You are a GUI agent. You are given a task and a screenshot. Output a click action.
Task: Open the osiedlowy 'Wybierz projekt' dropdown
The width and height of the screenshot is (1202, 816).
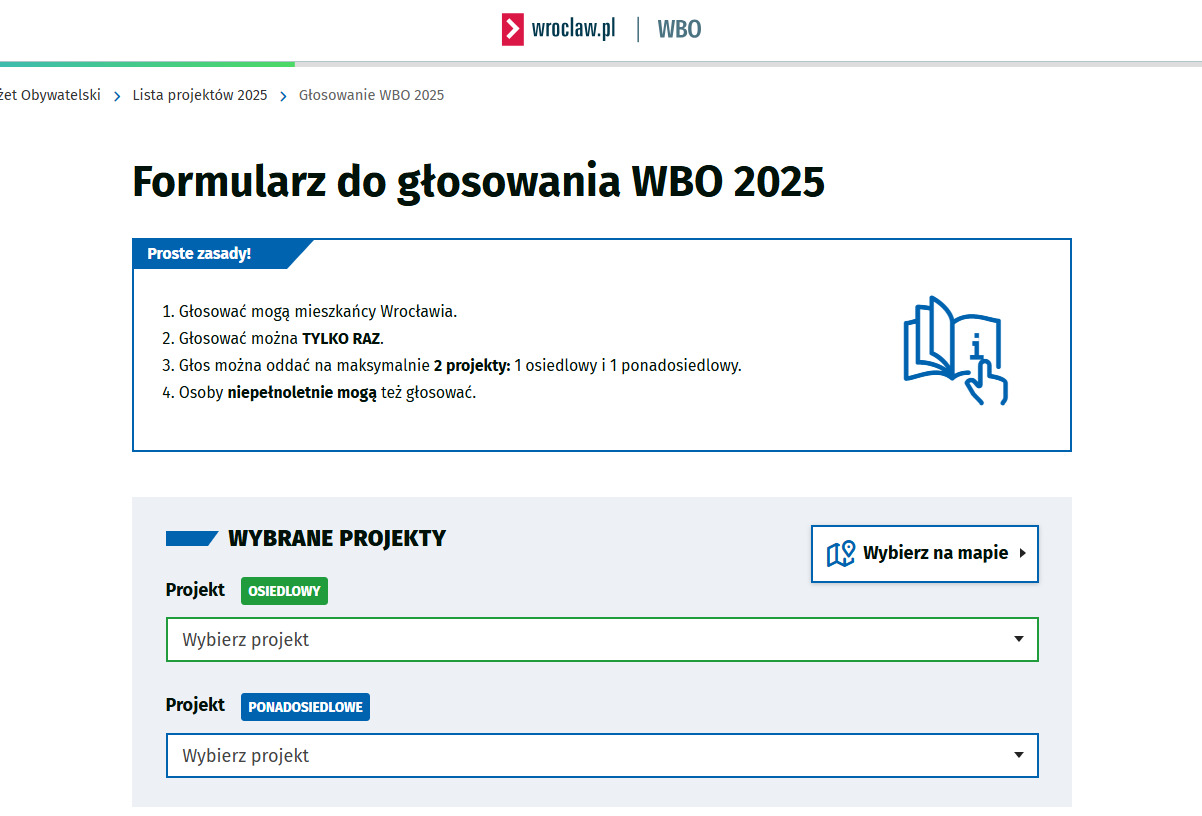click(x=590, y=640)
